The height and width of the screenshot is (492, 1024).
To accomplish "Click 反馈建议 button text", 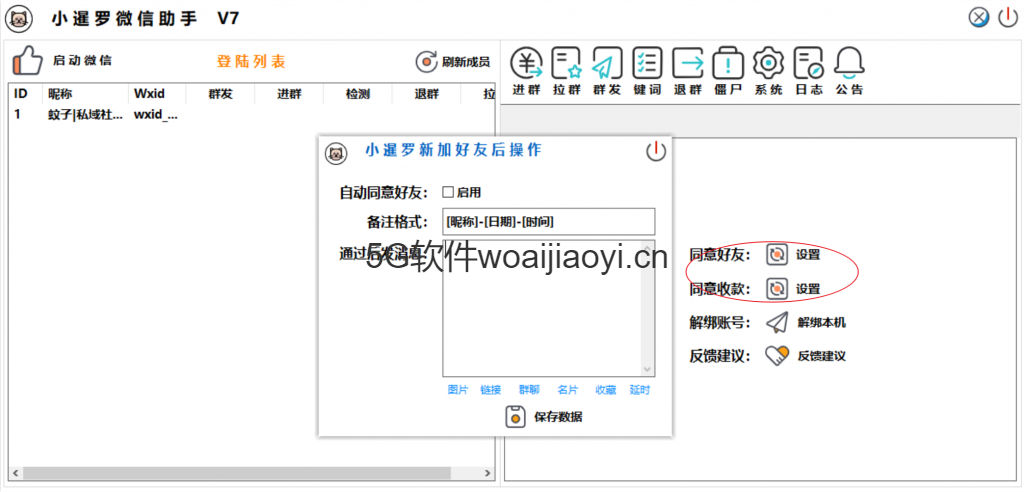I will coord(822,356).
